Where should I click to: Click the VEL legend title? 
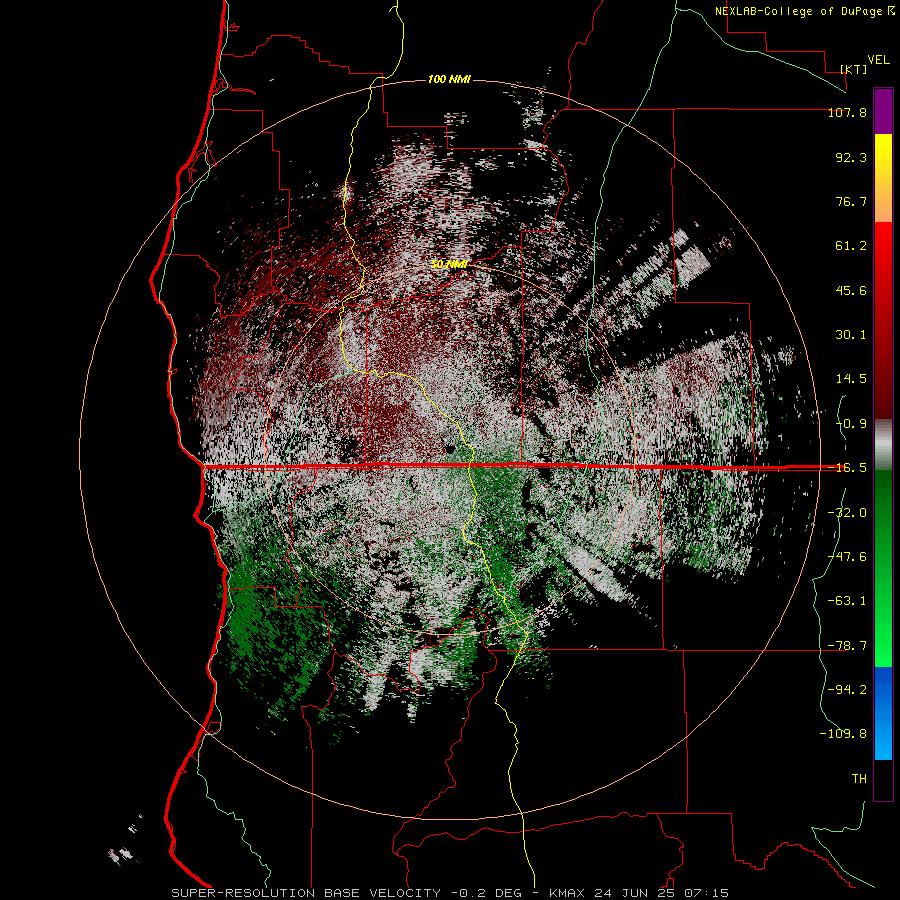[x=878, y=59]
